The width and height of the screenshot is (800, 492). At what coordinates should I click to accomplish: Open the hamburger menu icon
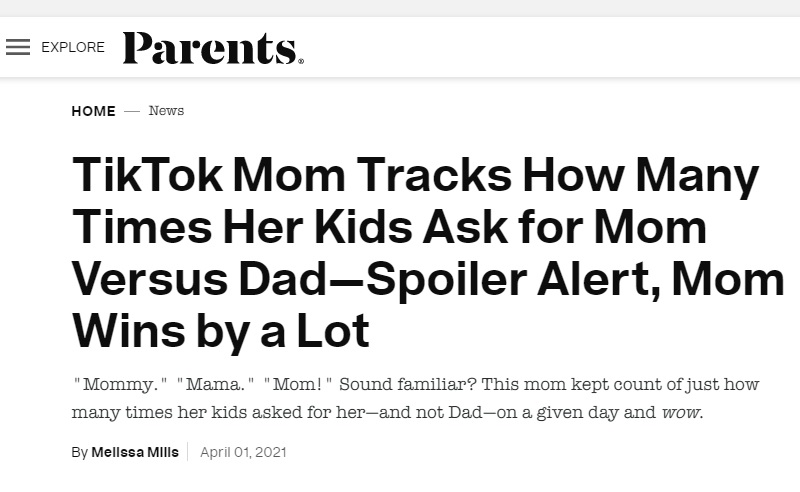pos(18,47)
